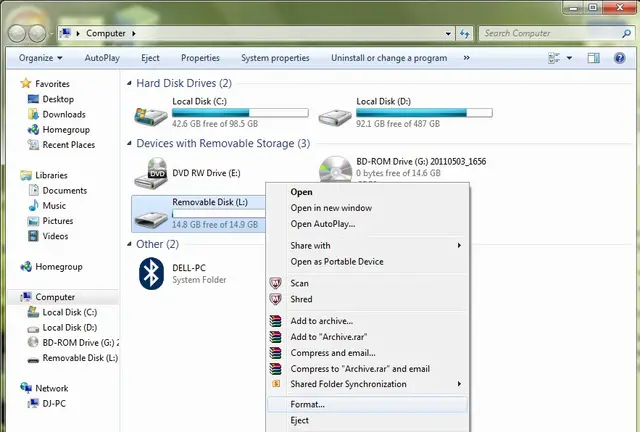Click the Removable Disk (L:) capacity bar
640x432 pixels.
pos(219,214)
